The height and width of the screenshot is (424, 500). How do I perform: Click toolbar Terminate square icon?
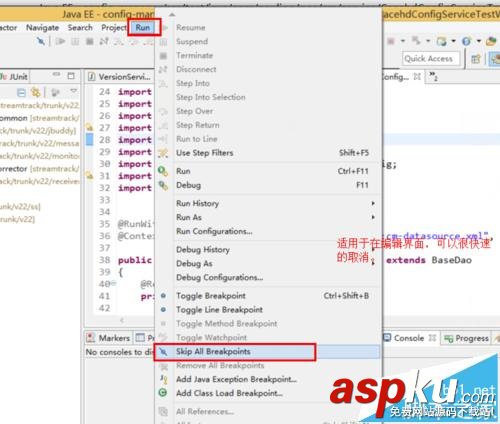click(x=89, y=41)
